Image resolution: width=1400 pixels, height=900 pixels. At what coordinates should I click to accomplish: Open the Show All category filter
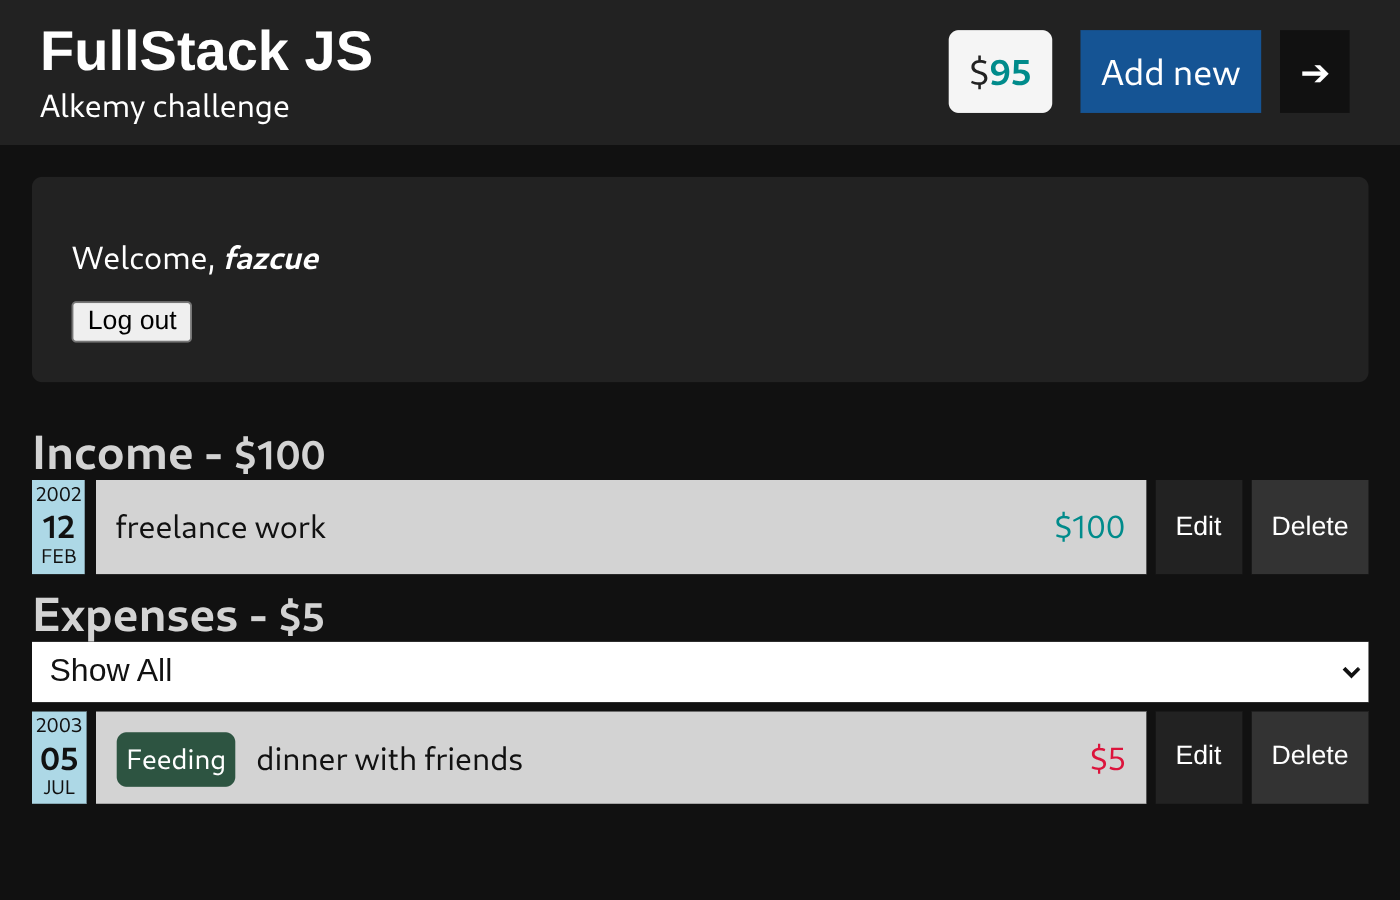pos(700,671)
